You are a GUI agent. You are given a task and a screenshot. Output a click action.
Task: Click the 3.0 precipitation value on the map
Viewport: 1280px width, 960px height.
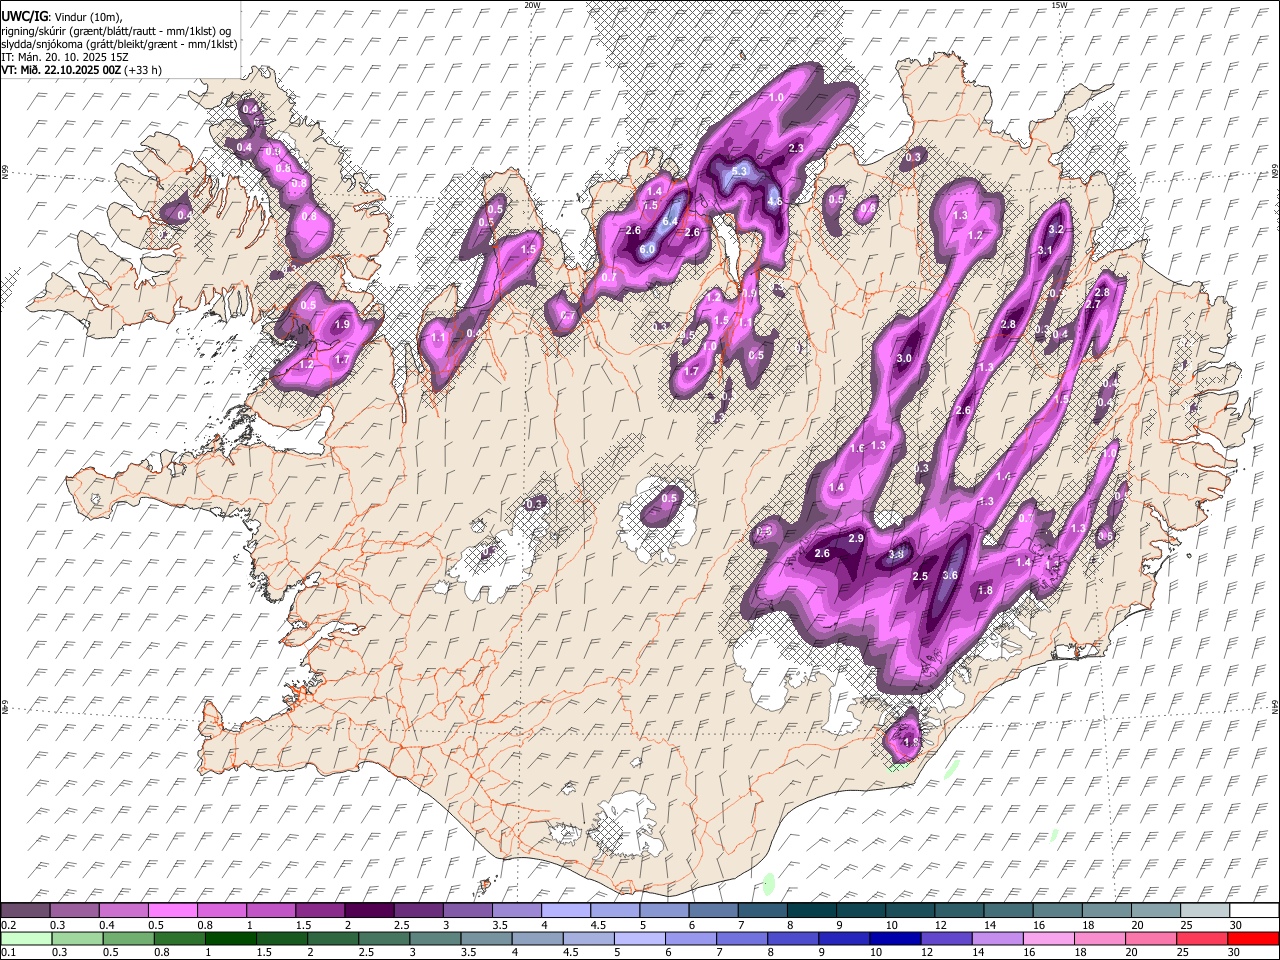click(x=905, y=358)
